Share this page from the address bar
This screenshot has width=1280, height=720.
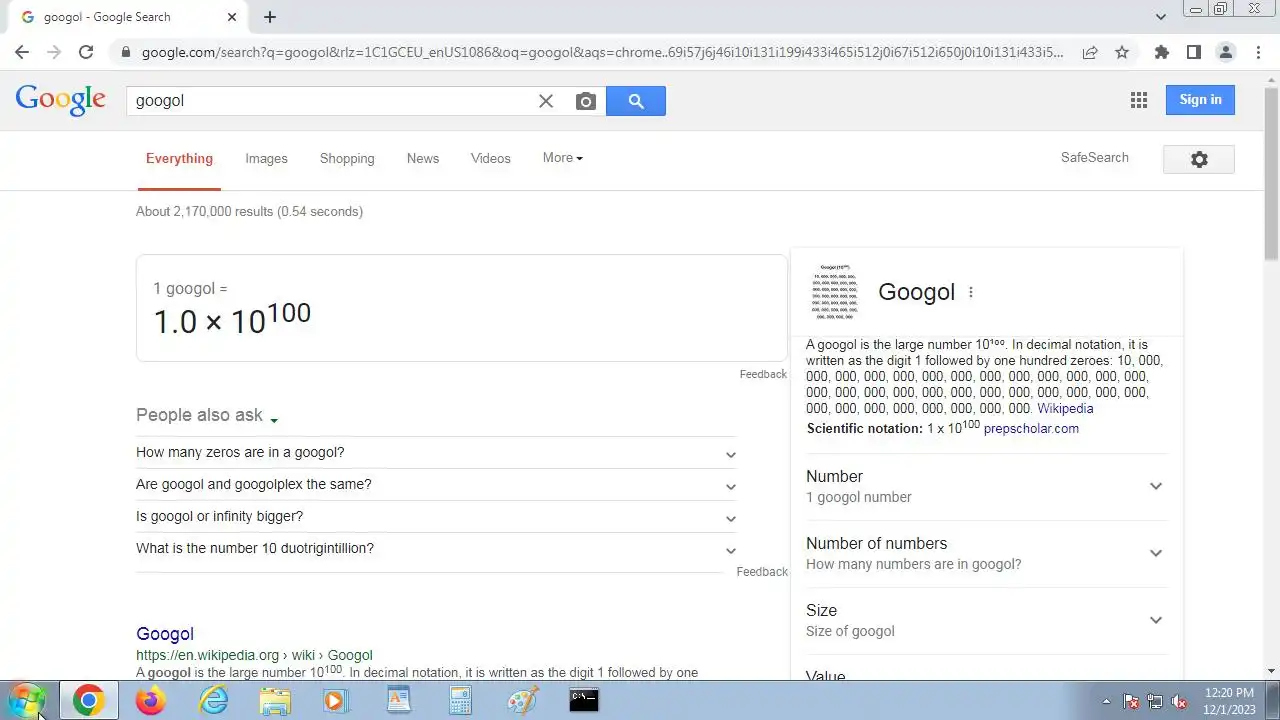[1090, 52]
